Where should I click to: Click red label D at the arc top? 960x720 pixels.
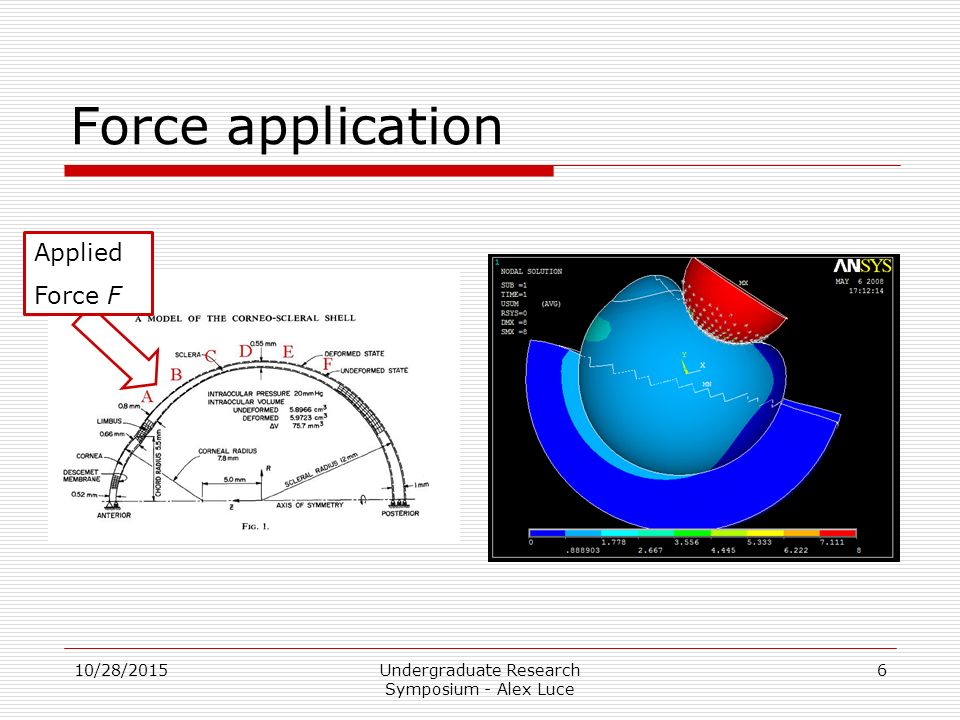[x=246, y=351]
